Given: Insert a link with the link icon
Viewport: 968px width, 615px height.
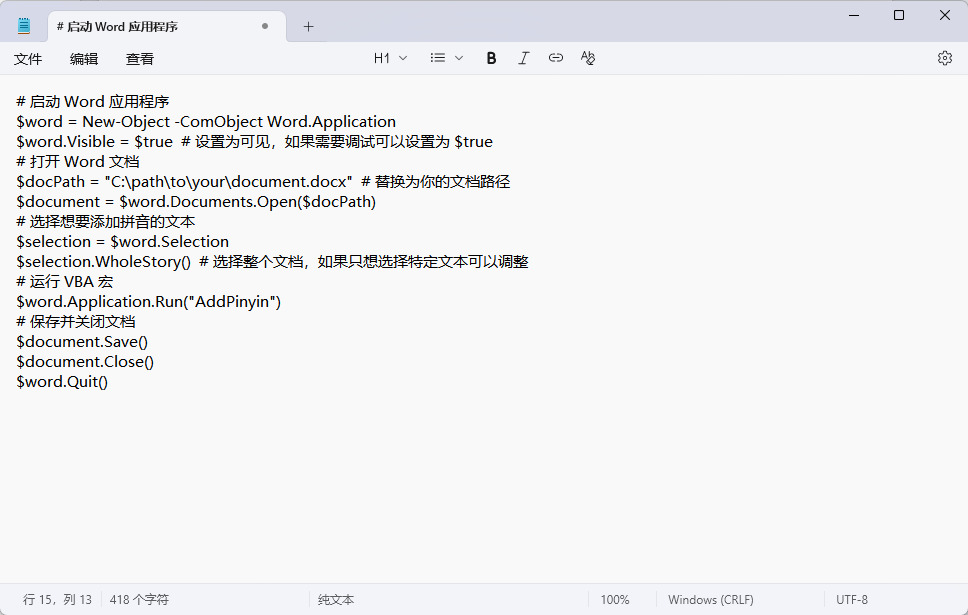Looking at the screenshot, I should pyautogui.click(x=556, y=58).
